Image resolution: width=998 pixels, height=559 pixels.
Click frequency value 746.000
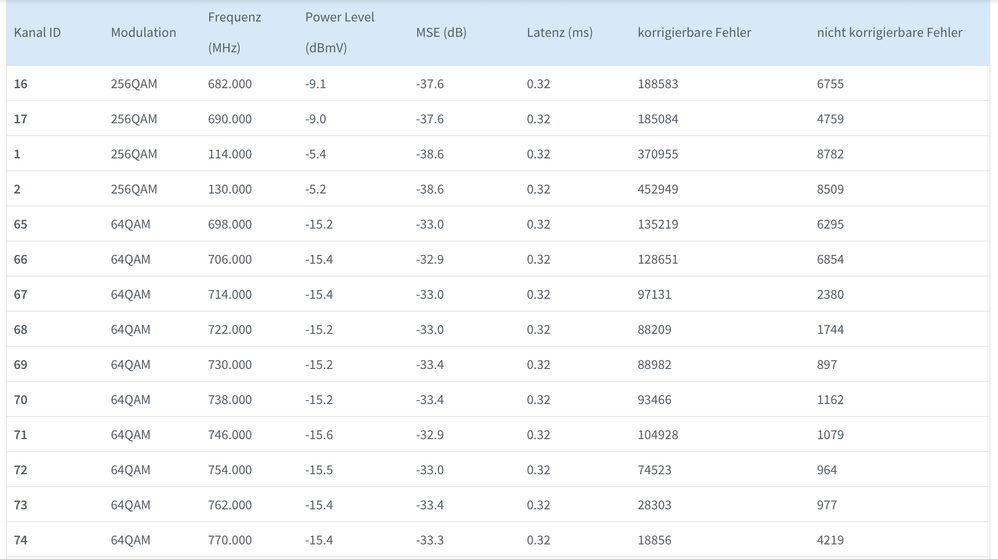pyautogui.click(x=230, y=434)
